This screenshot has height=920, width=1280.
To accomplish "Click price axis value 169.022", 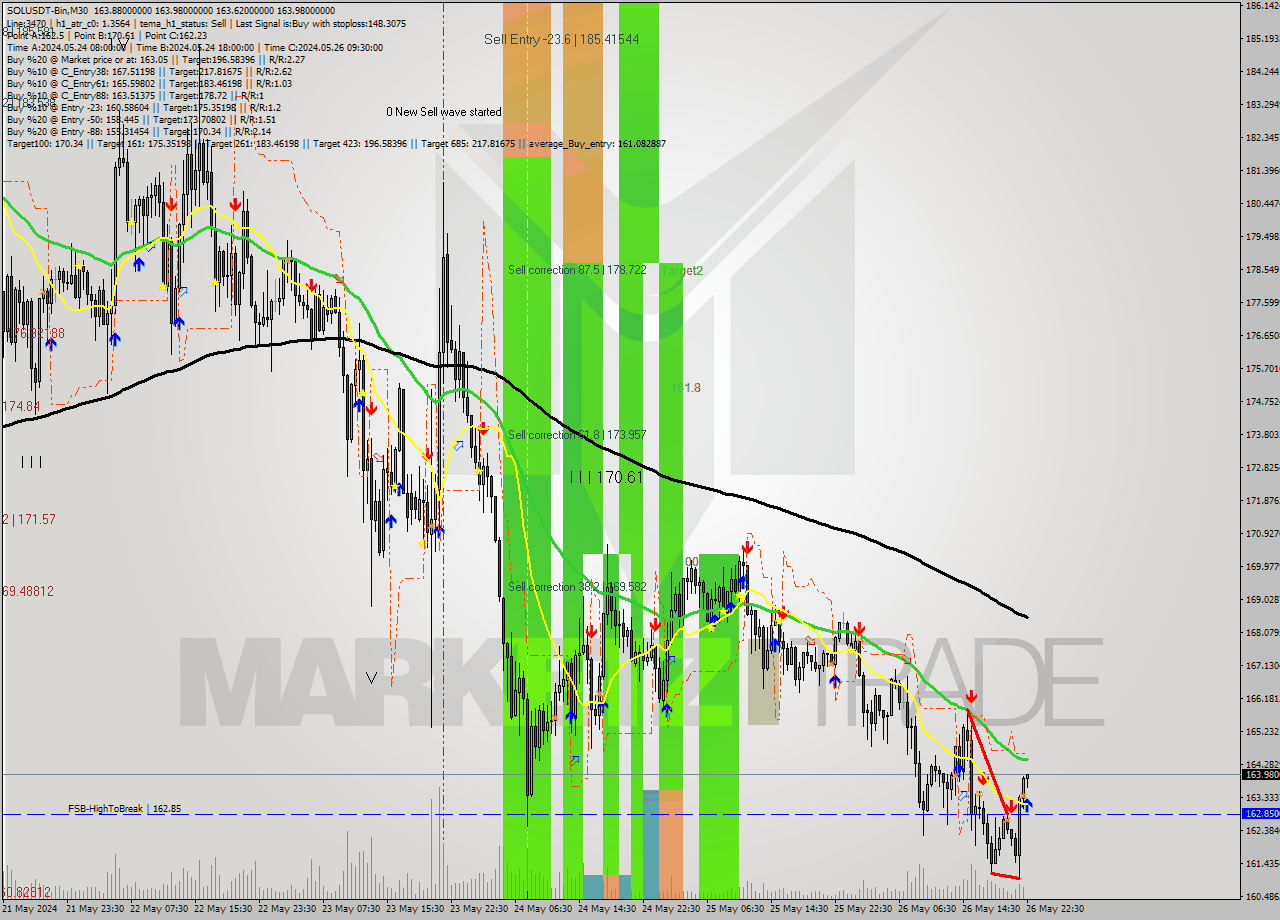I will [x=1262, y=599].
